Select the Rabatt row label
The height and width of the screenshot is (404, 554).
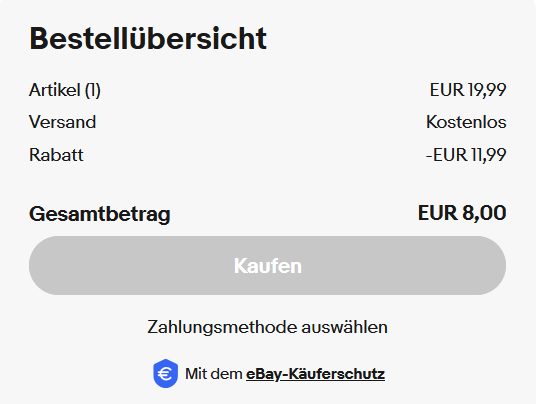click(56, 155)
